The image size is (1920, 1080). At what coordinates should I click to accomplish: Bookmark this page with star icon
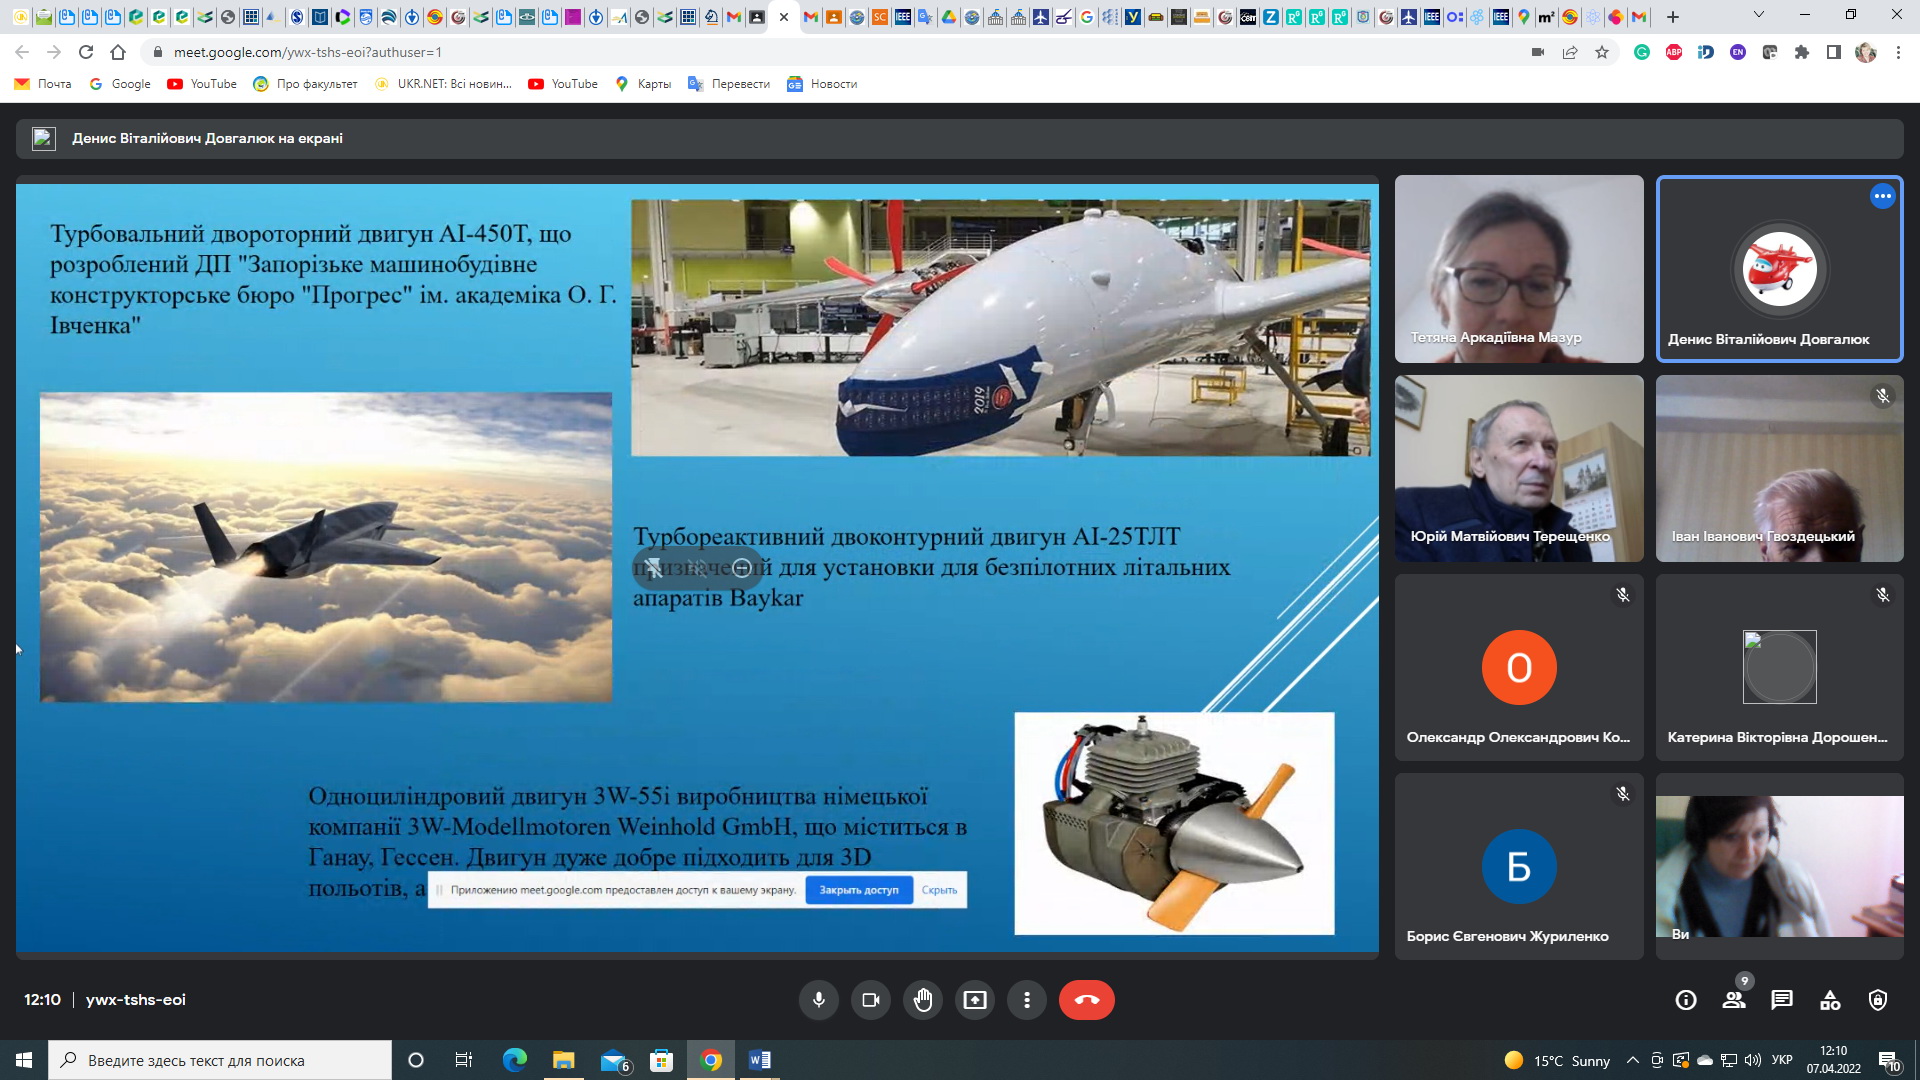tap(1602, 52)
